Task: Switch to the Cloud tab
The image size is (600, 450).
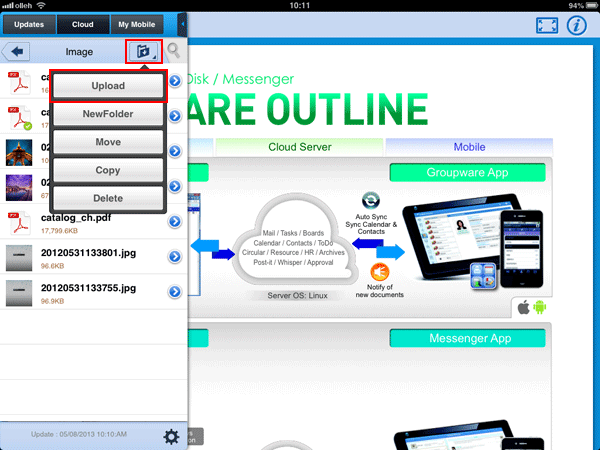Action: coord(82,23)
